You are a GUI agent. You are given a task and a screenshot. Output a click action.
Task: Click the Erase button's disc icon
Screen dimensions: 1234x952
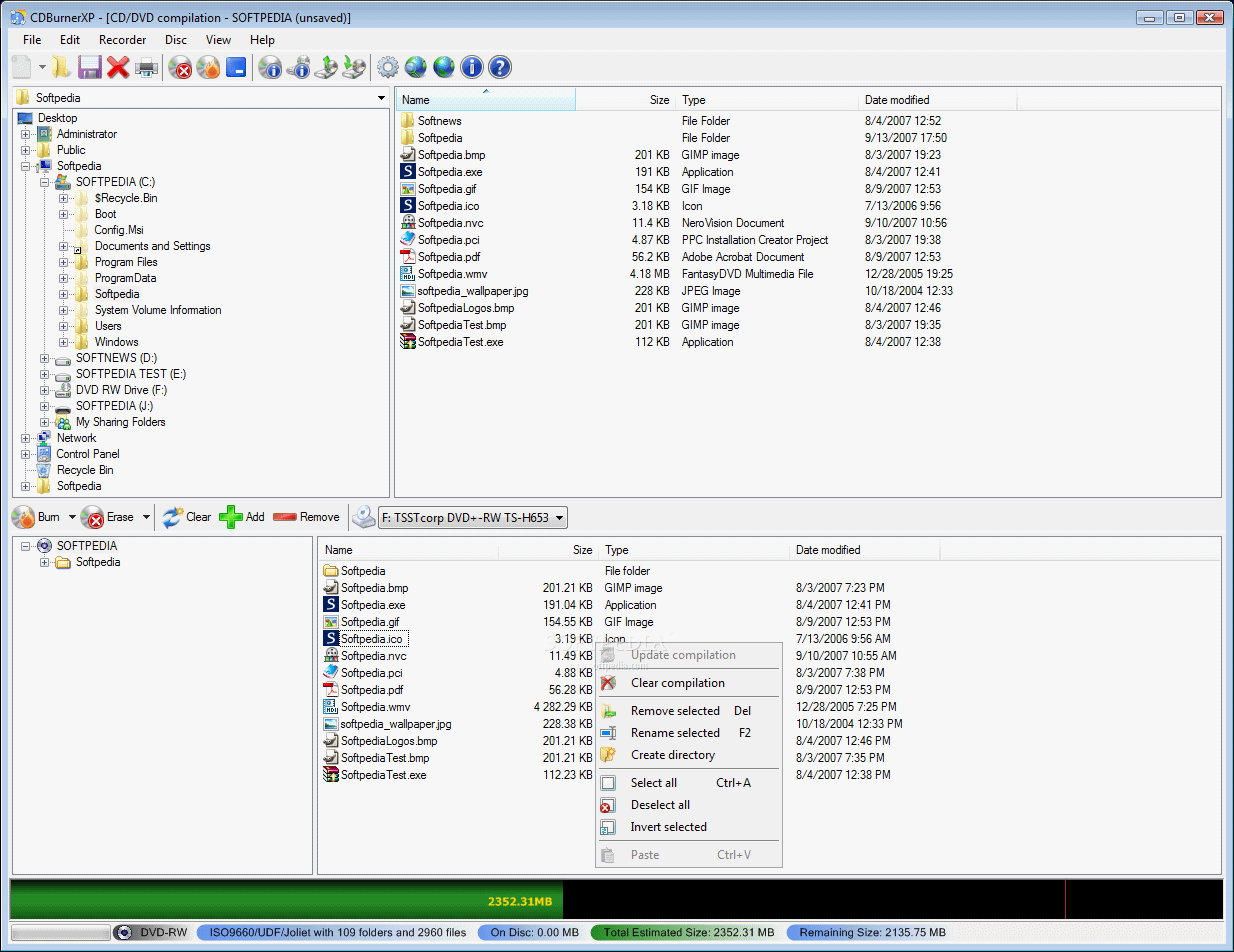click(93, 517)
